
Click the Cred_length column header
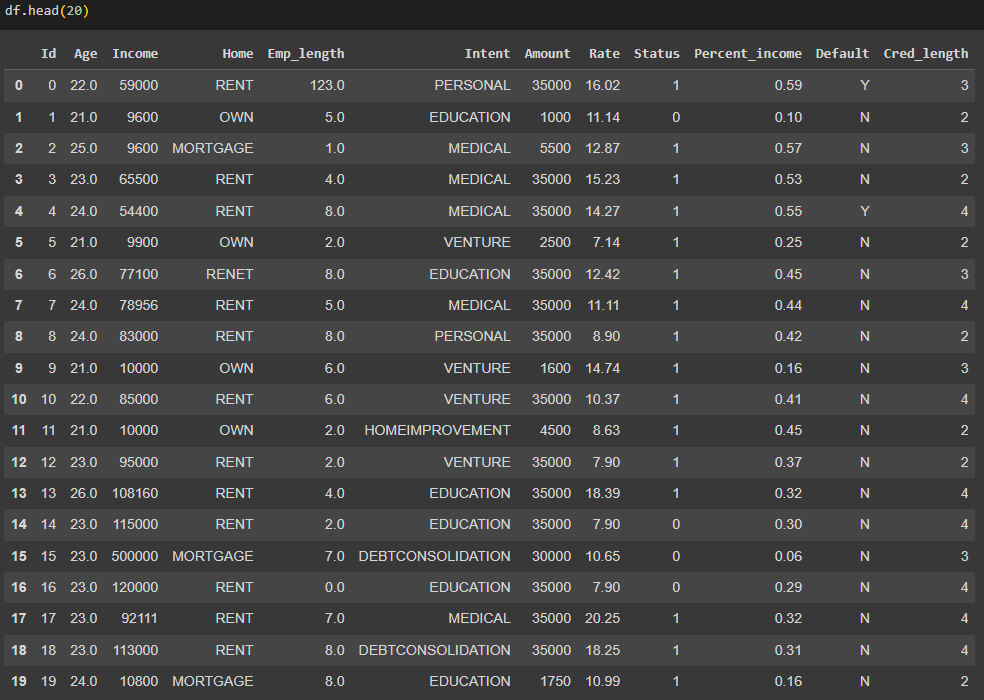coord(926,53)
